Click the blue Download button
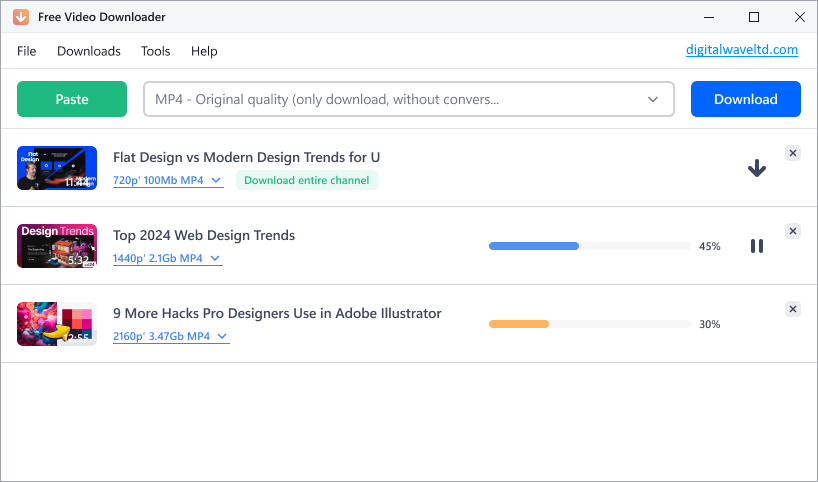 pyautogui.click(x=745, y=99)
